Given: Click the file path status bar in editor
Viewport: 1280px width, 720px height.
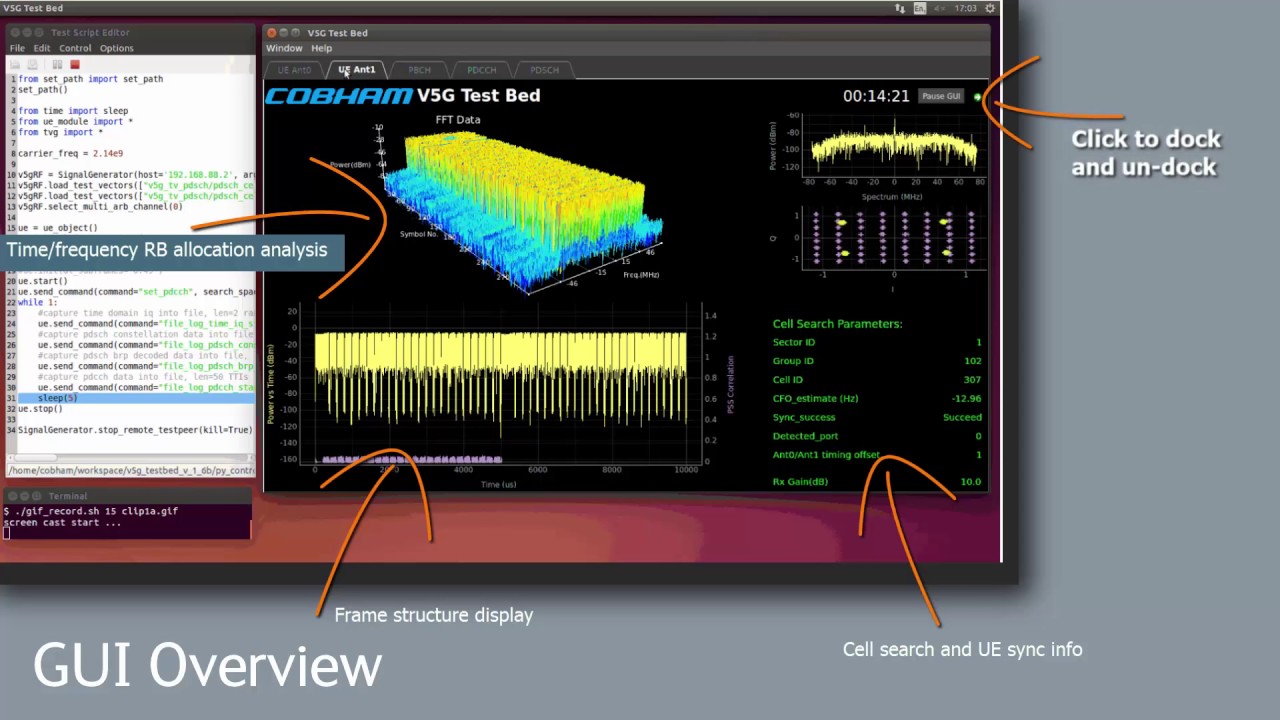Looking at the screenshot, I should pos(131,471).
